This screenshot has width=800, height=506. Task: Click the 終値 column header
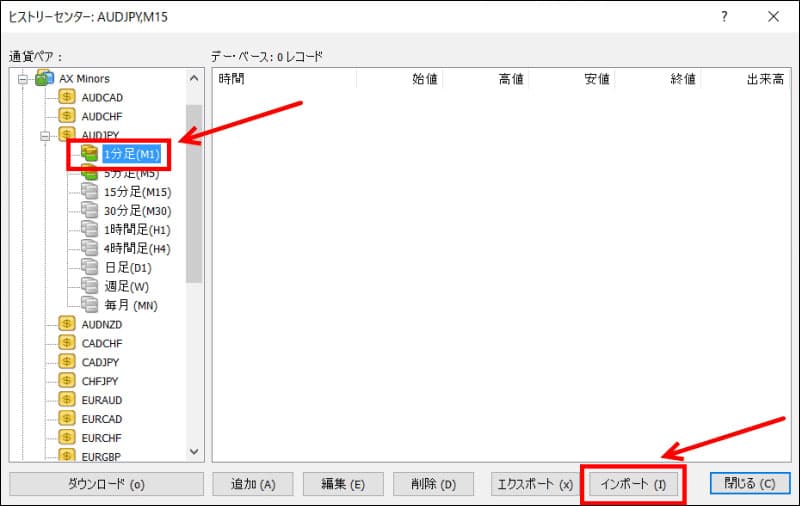[x=658, y=79]
